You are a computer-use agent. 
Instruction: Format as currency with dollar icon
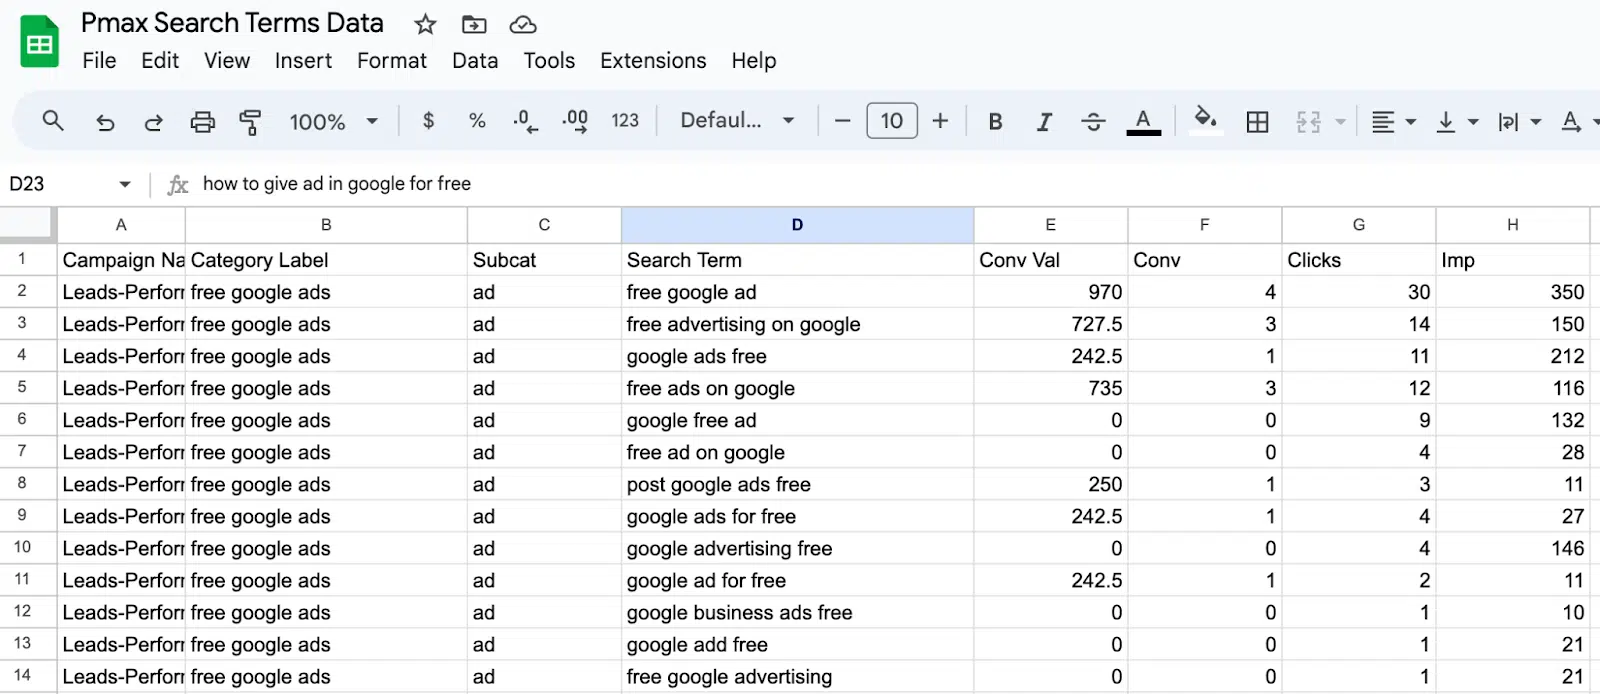coord(428,121)
